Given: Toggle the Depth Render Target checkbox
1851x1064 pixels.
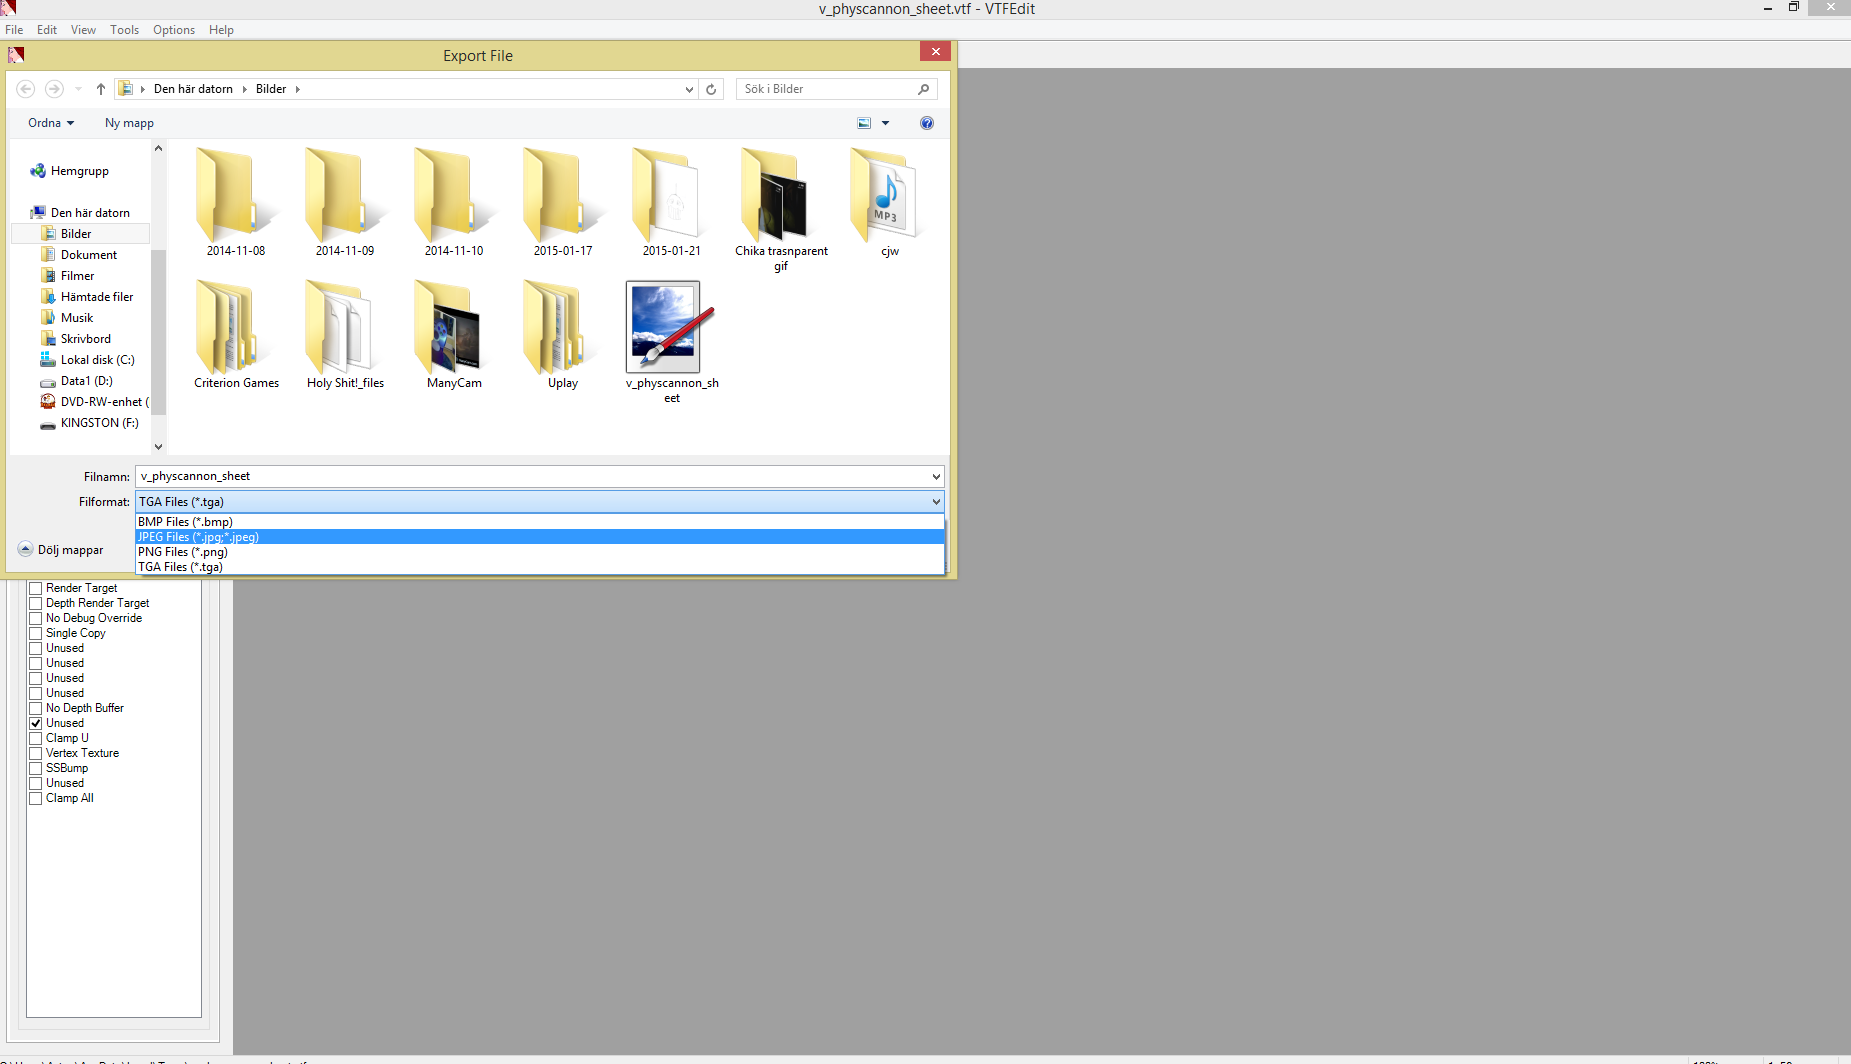Looking at the screenshot, I should pyautogui.click(x=36, y=603).
